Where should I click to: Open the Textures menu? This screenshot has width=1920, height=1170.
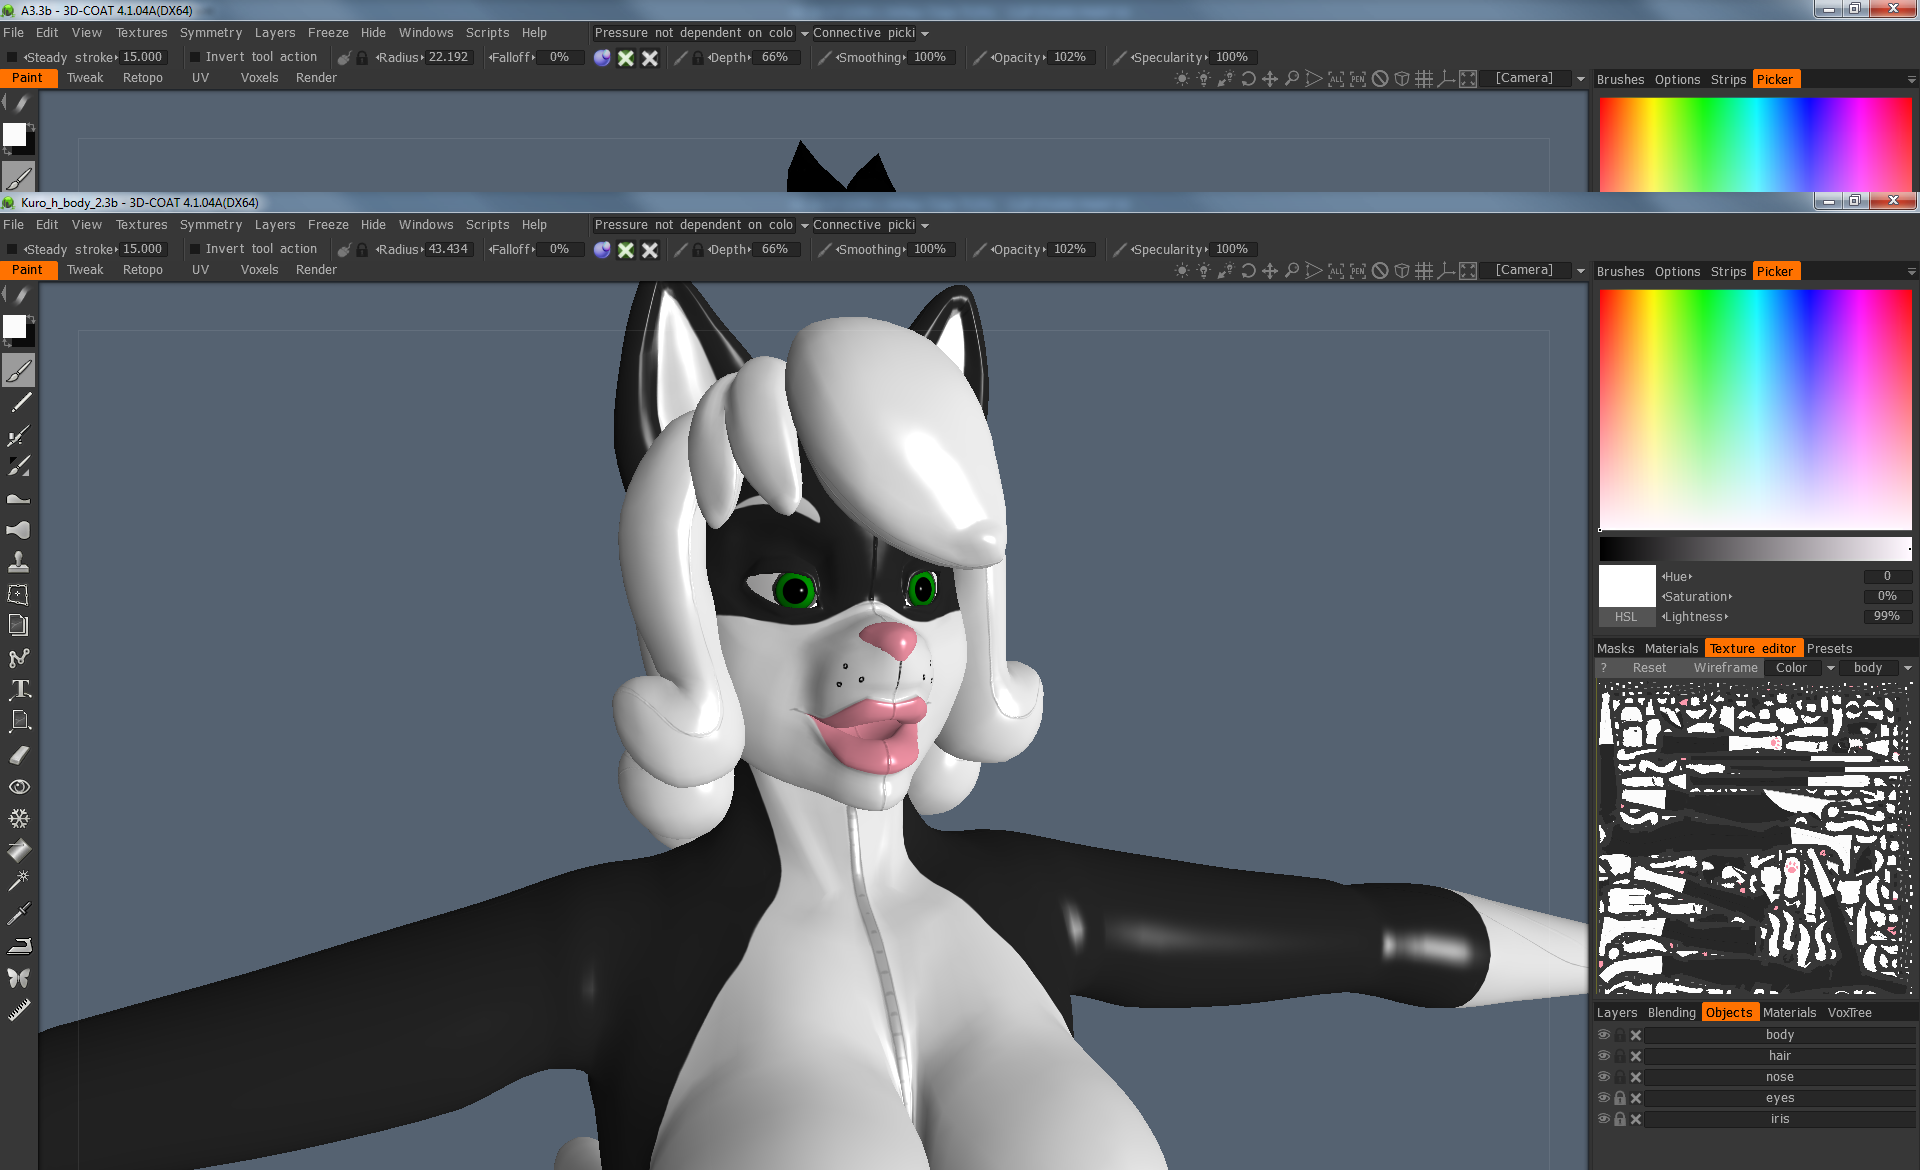pos(141,225)
